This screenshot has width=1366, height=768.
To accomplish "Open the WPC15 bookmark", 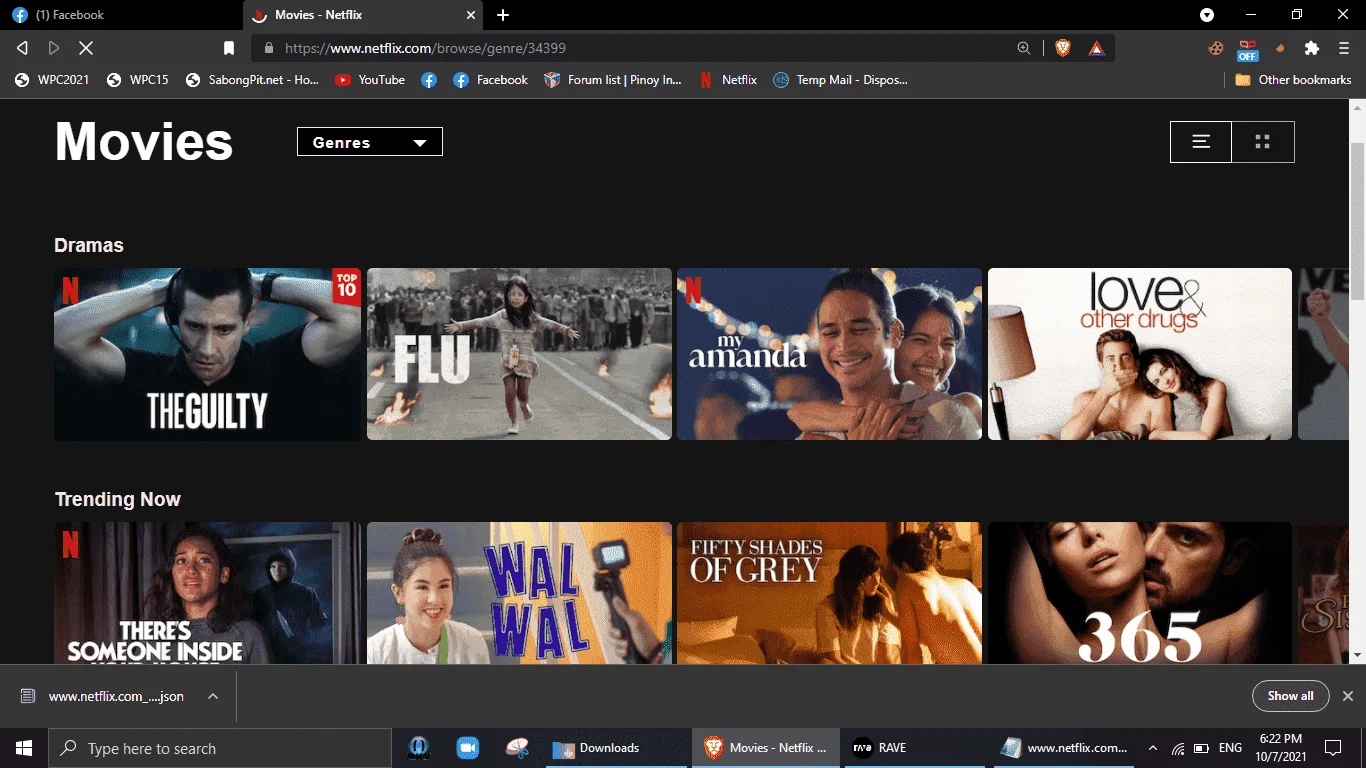I will click(x=138, y=80).
